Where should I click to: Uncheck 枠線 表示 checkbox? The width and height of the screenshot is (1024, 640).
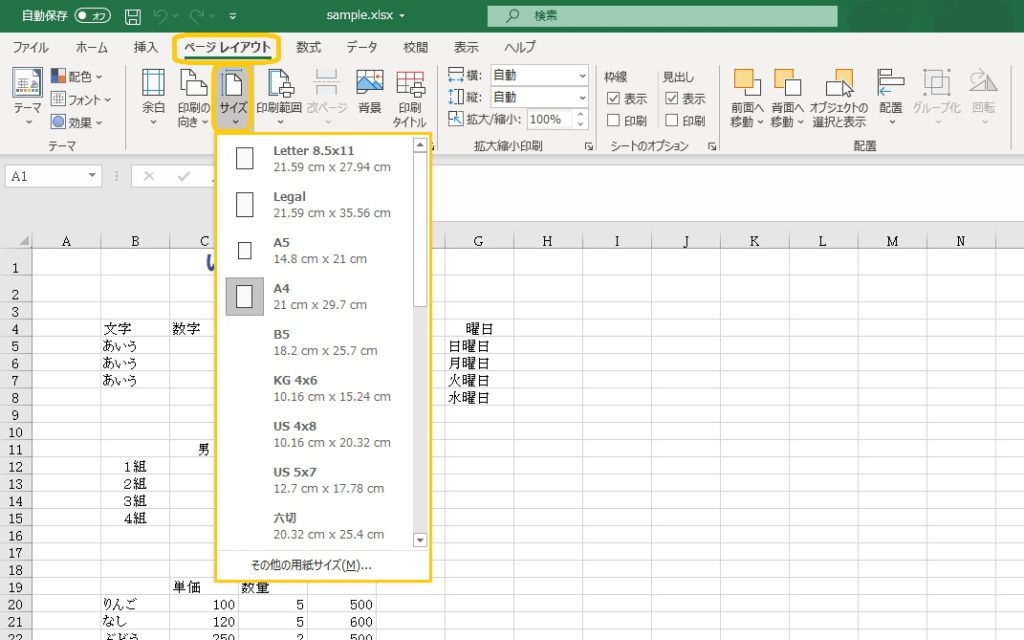pyautogui.click(x=614, y=99)
